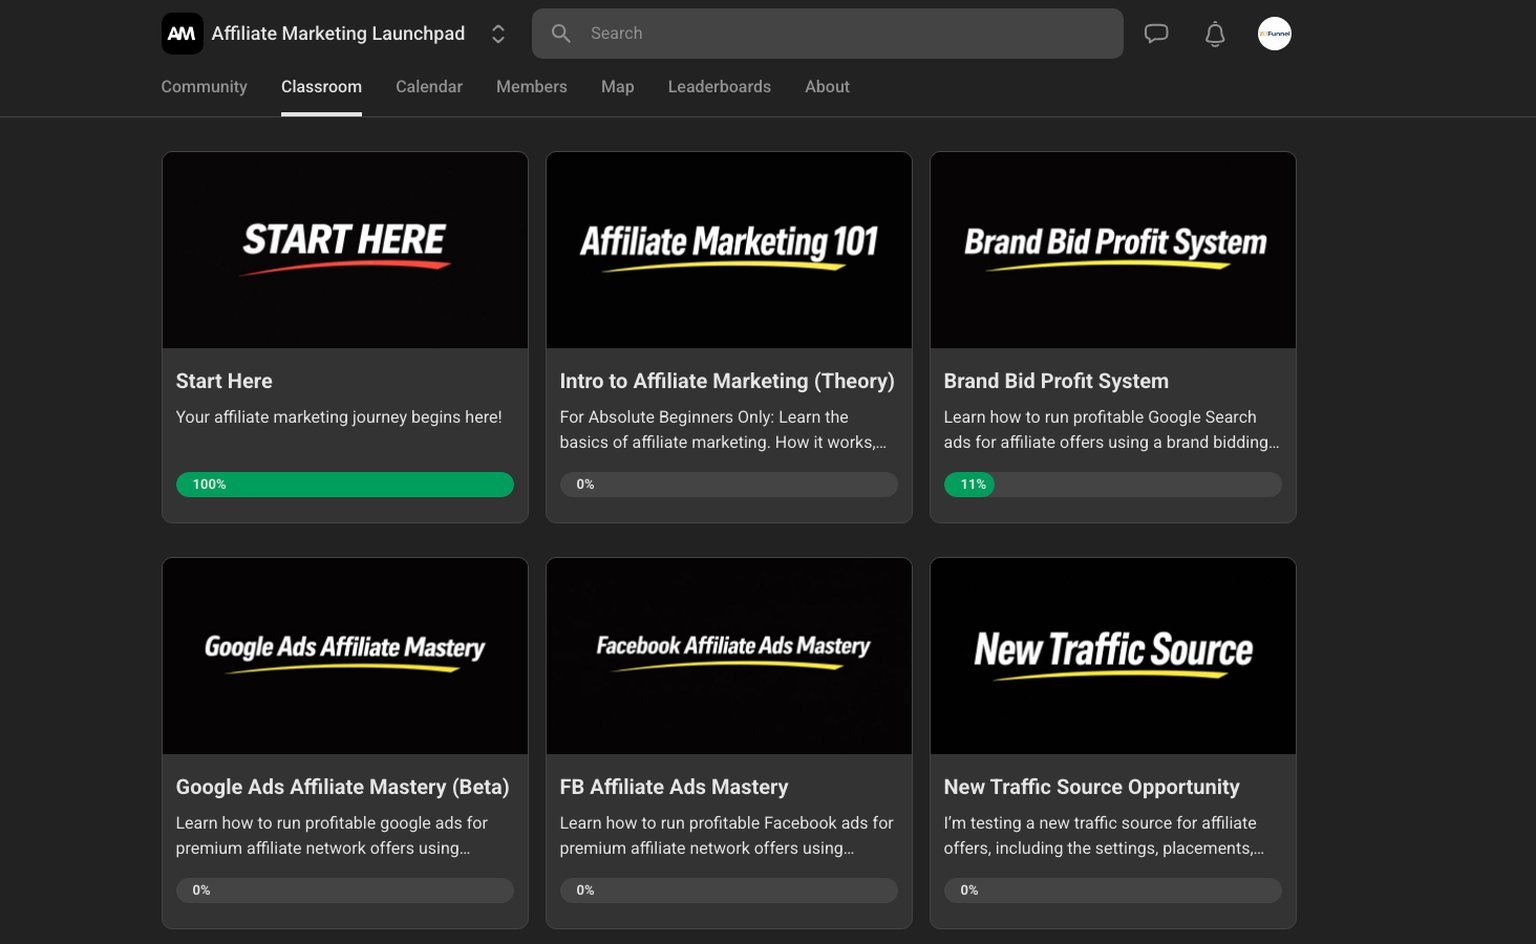Click "Your affiliate marketing journey begins here!" text

coord(339,417)
